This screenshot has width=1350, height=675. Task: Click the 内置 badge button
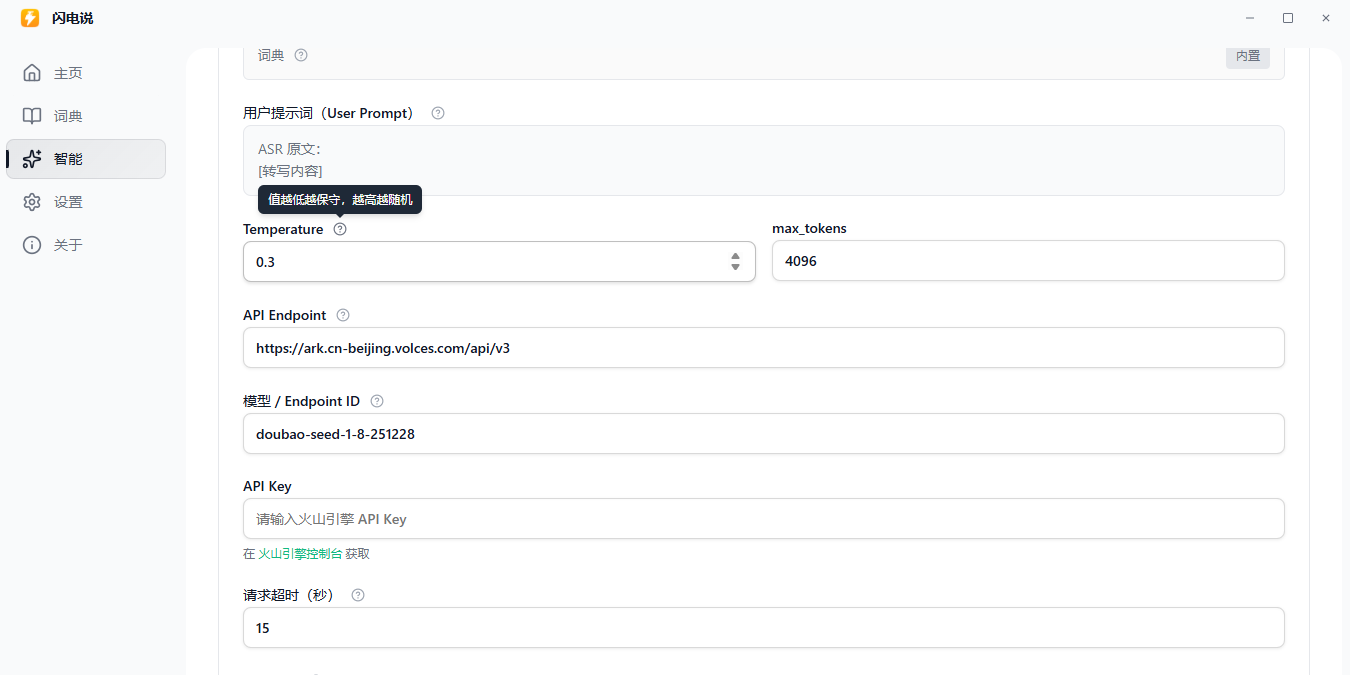[x=1248, y=56]
